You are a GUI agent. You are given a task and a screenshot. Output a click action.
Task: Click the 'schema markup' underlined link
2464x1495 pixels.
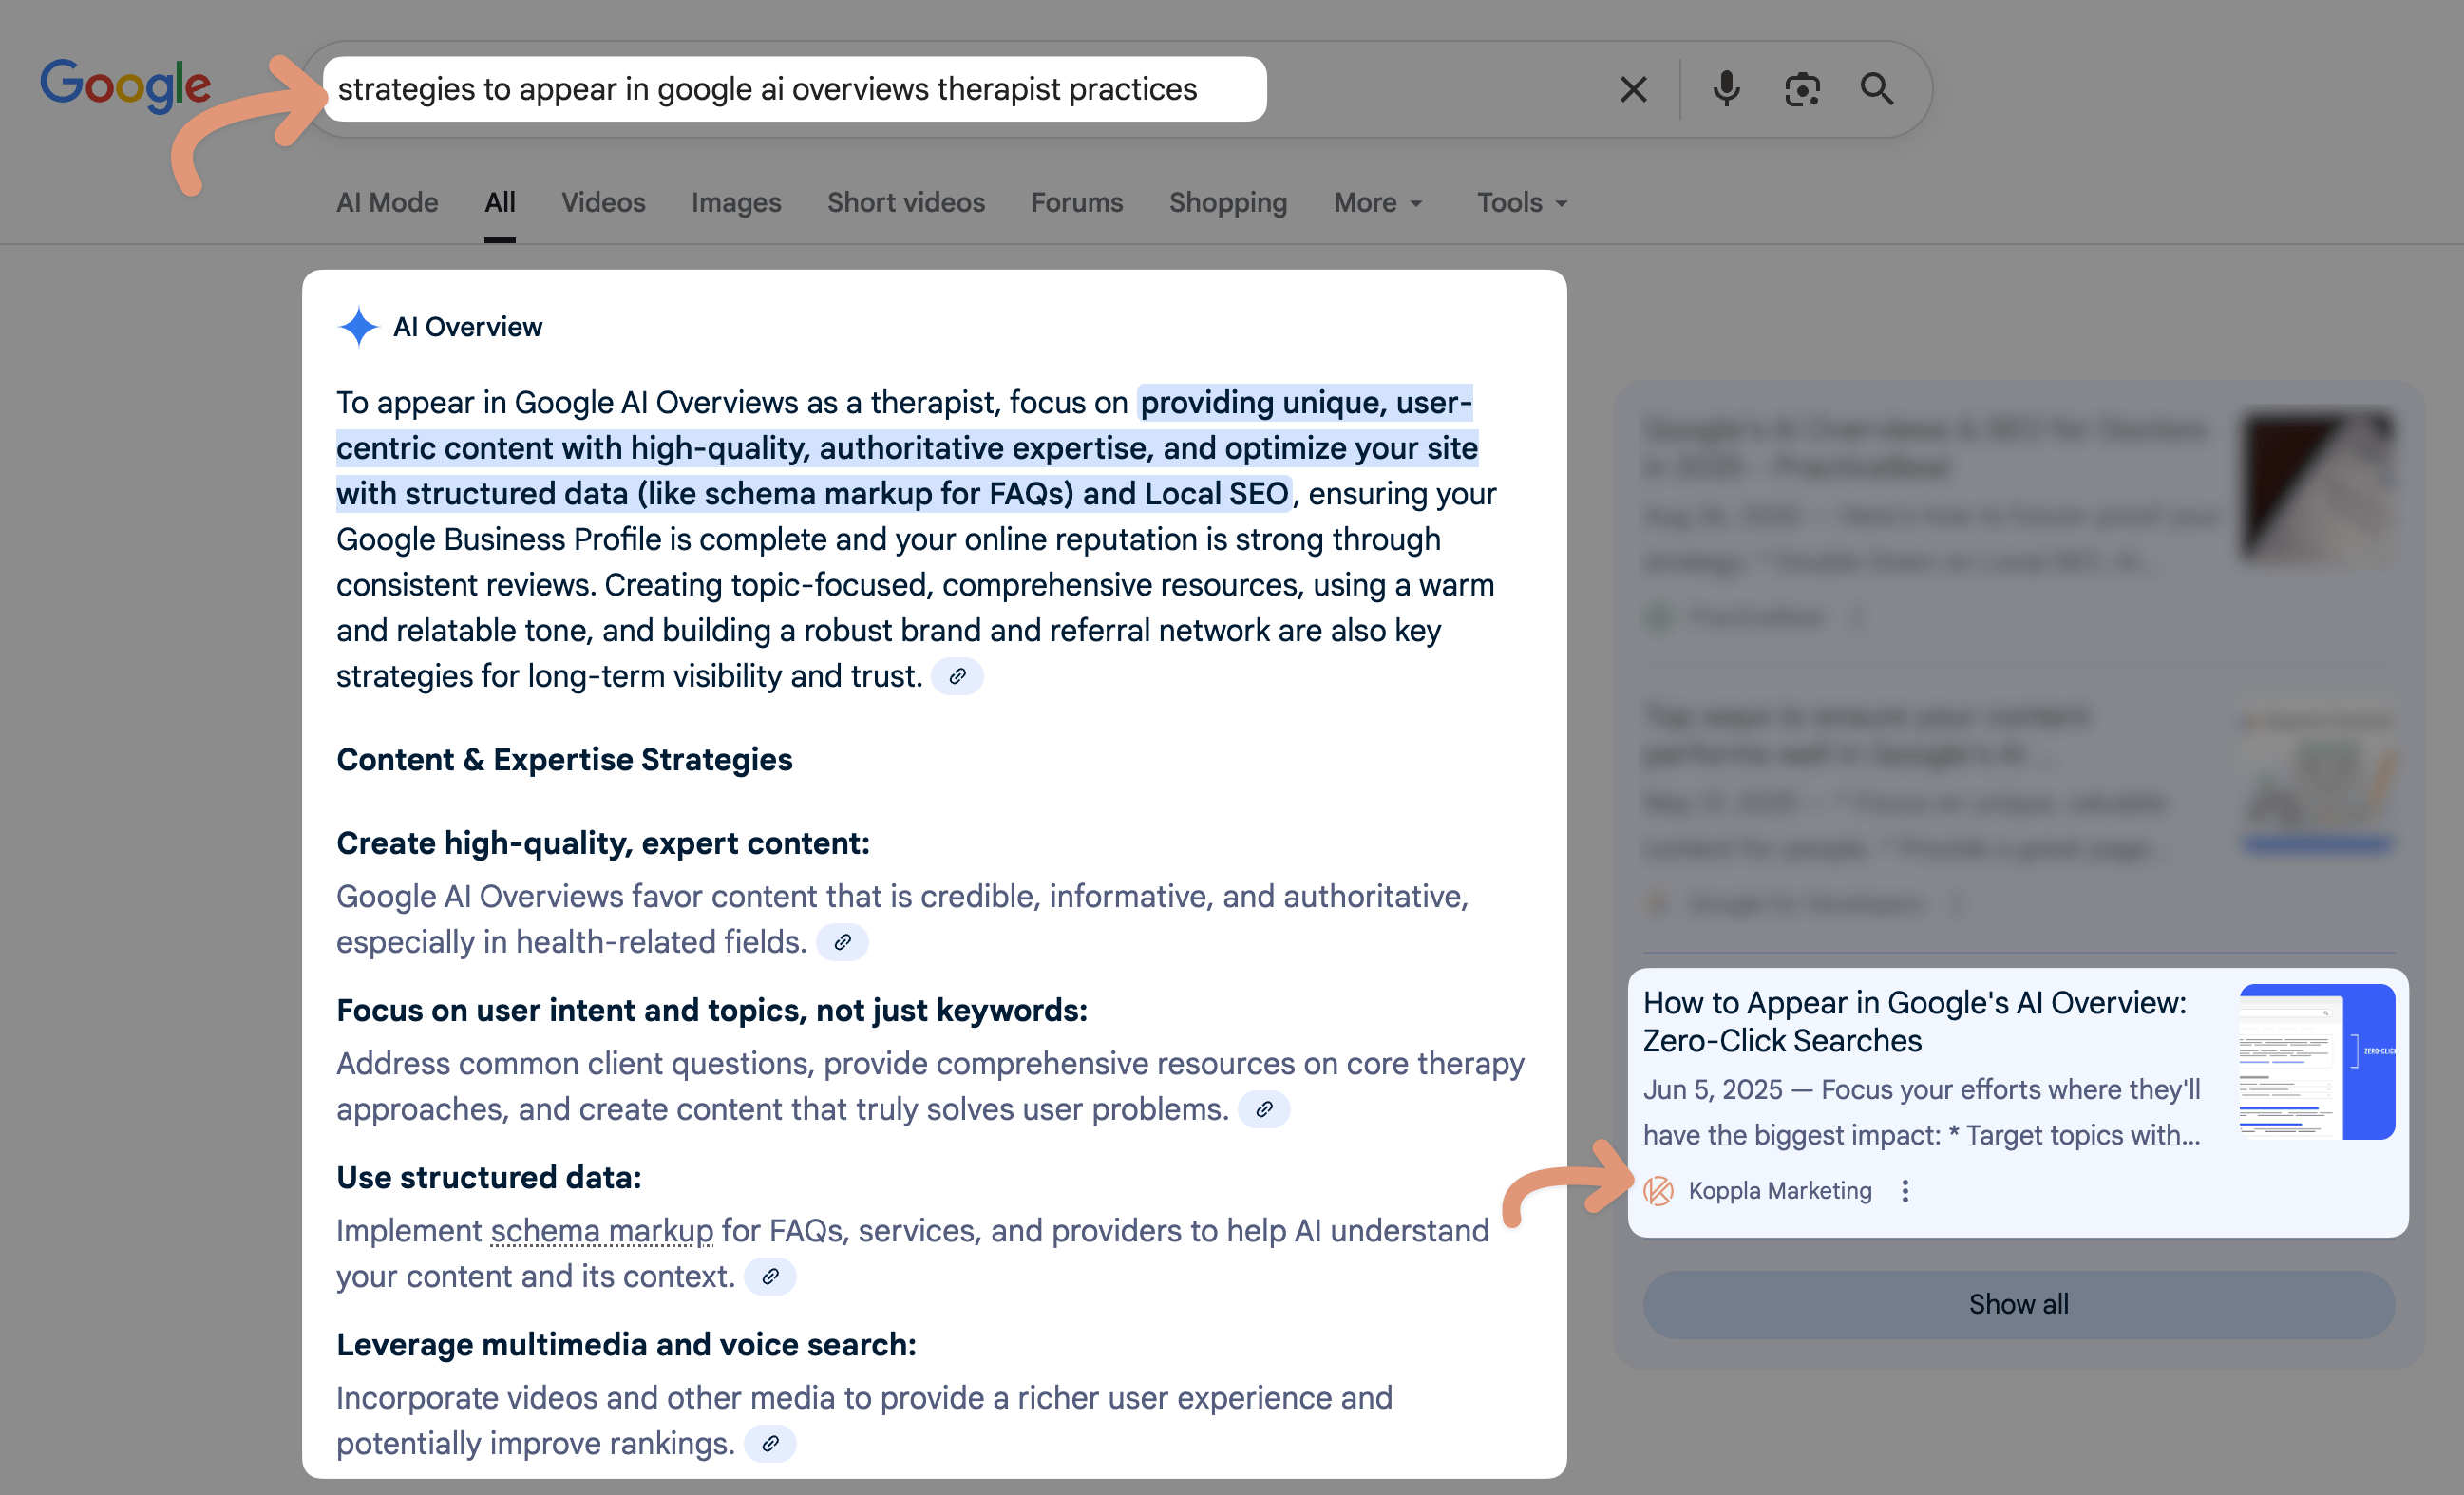pyautogui.click(x=602, y=1230)
